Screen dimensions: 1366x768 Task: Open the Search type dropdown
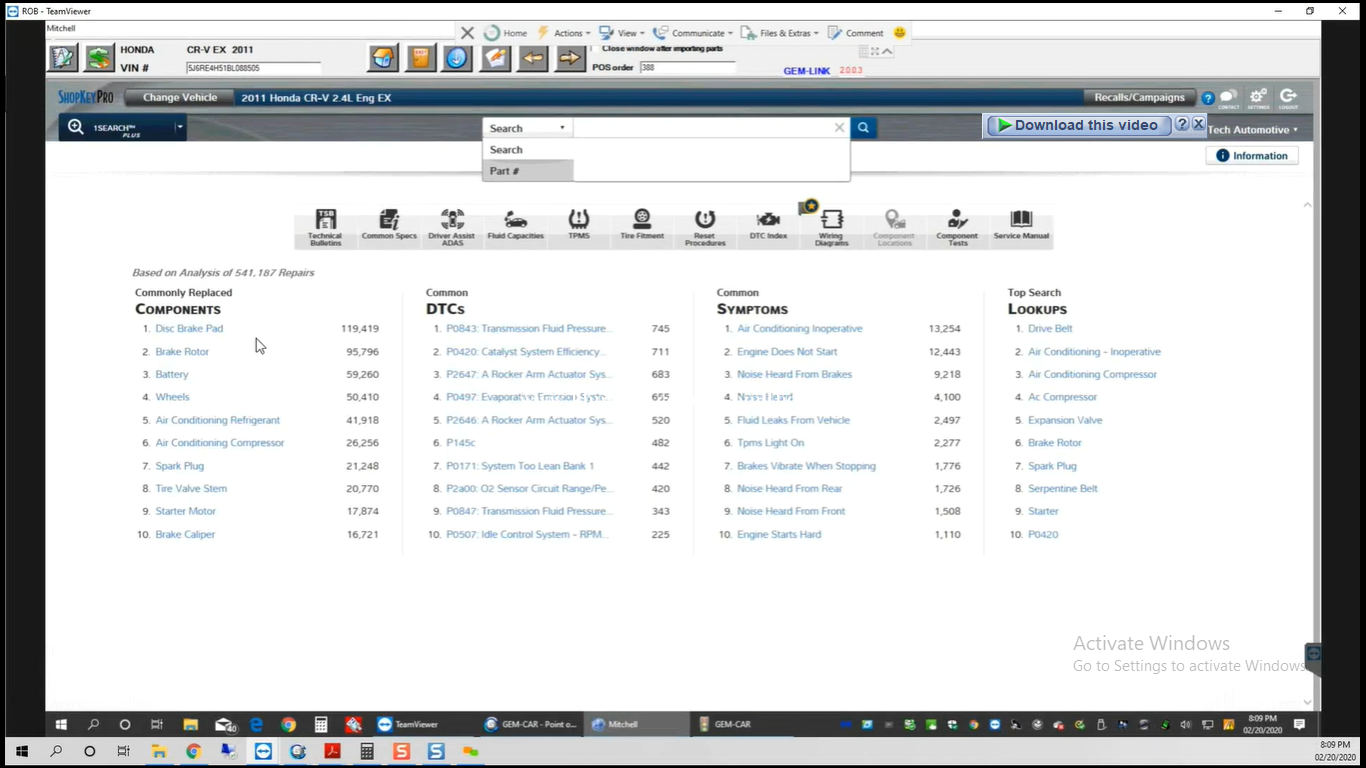pos(527,128)
